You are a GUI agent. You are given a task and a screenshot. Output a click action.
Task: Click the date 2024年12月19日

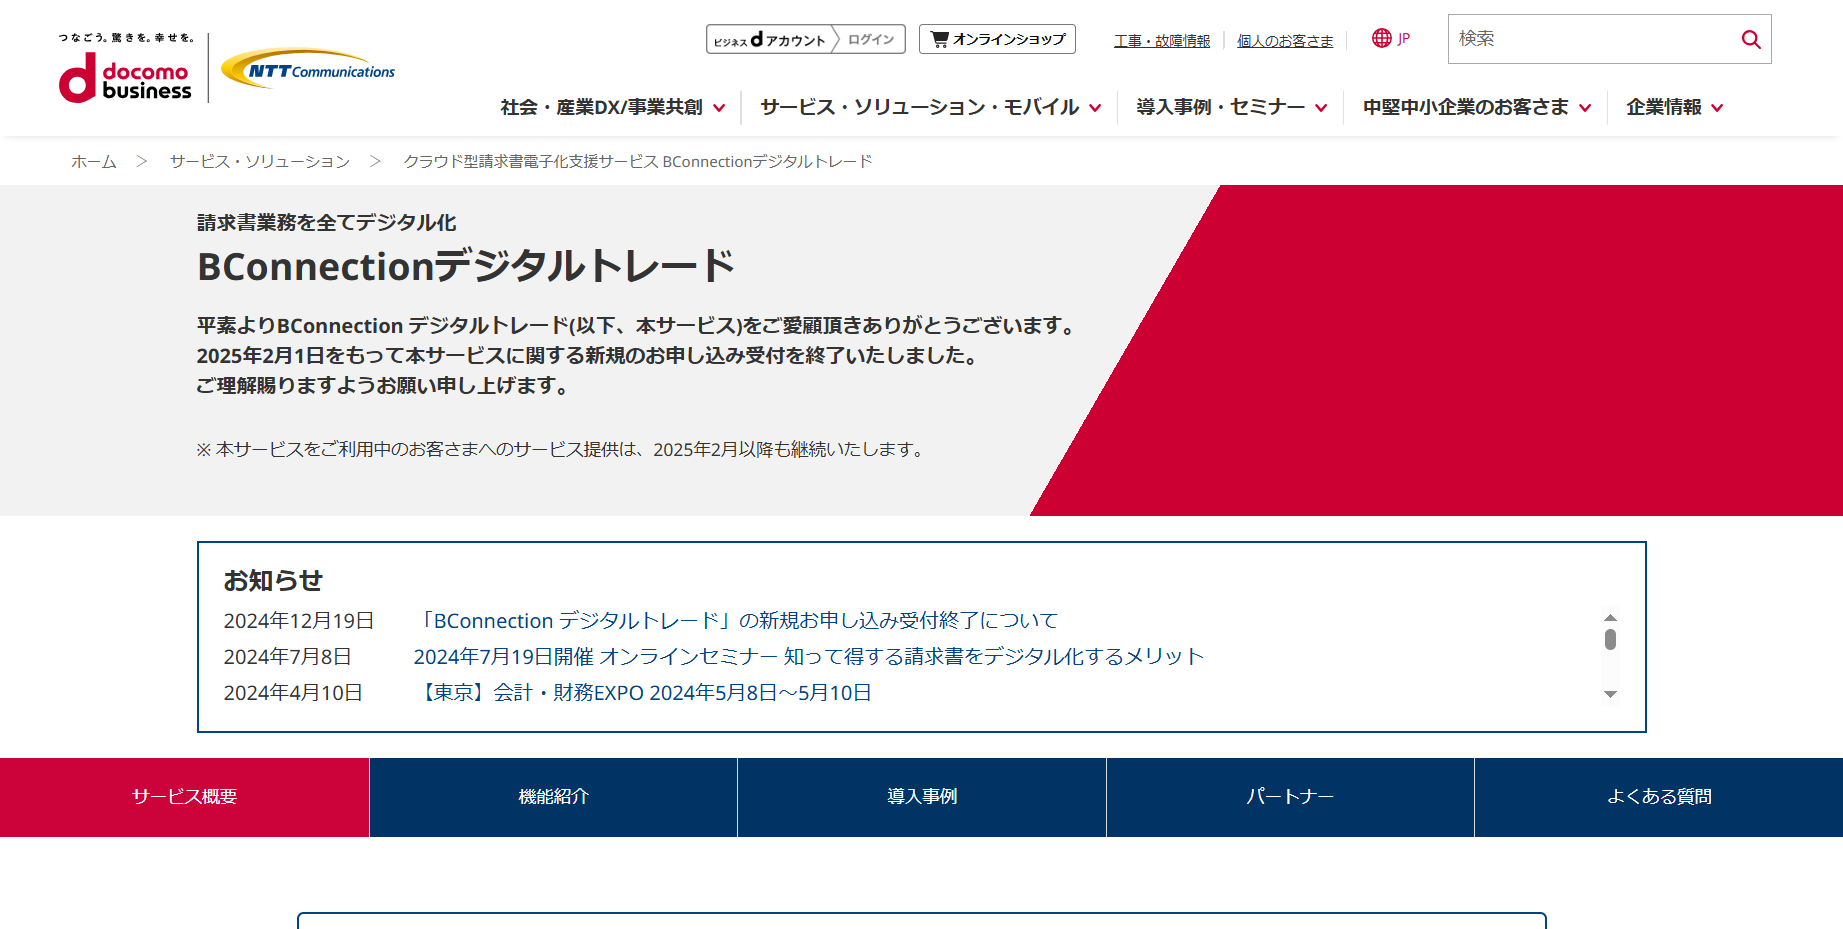[x=299, y=620]
